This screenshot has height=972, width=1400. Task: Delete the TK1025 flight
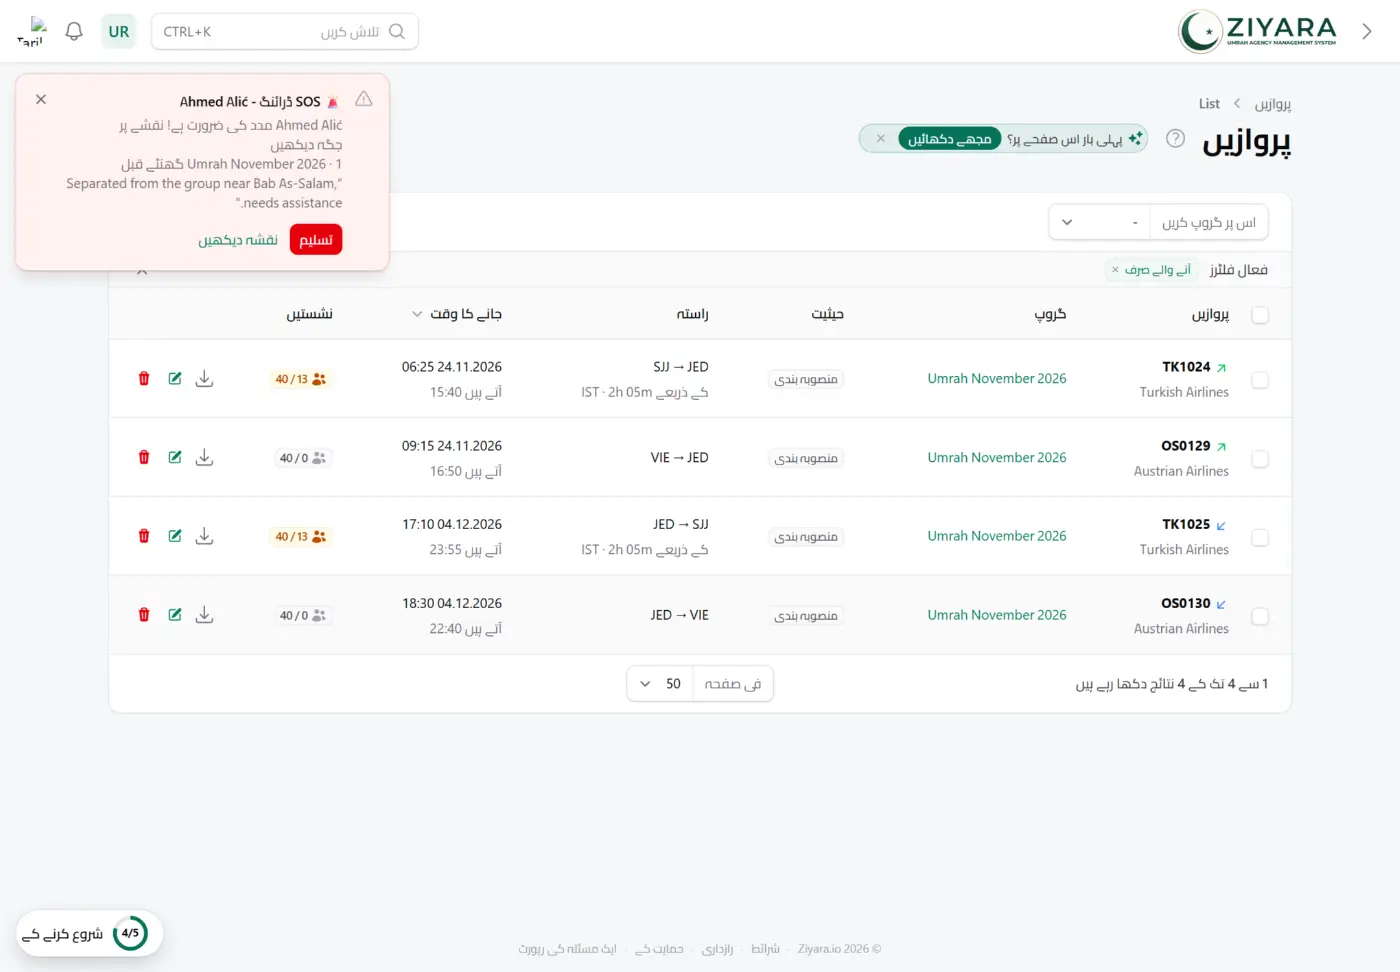pos(144,537)
